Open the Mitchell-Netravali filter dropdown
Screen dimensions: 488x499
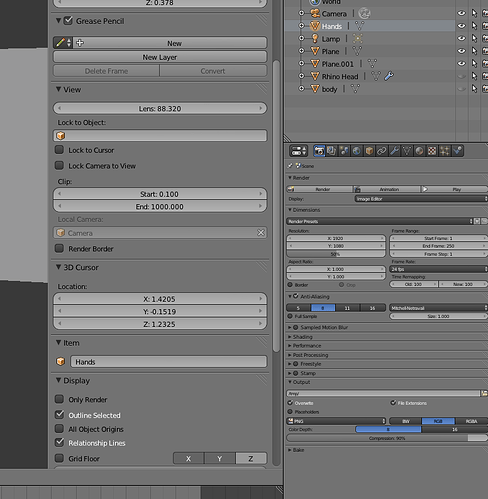point(438,308)
